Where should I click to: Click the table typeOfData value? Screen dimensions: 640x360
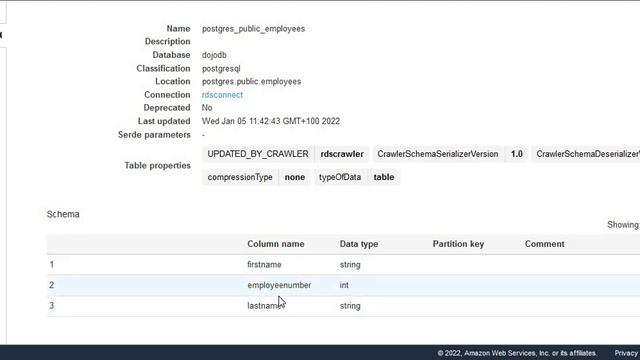(384, 177)
